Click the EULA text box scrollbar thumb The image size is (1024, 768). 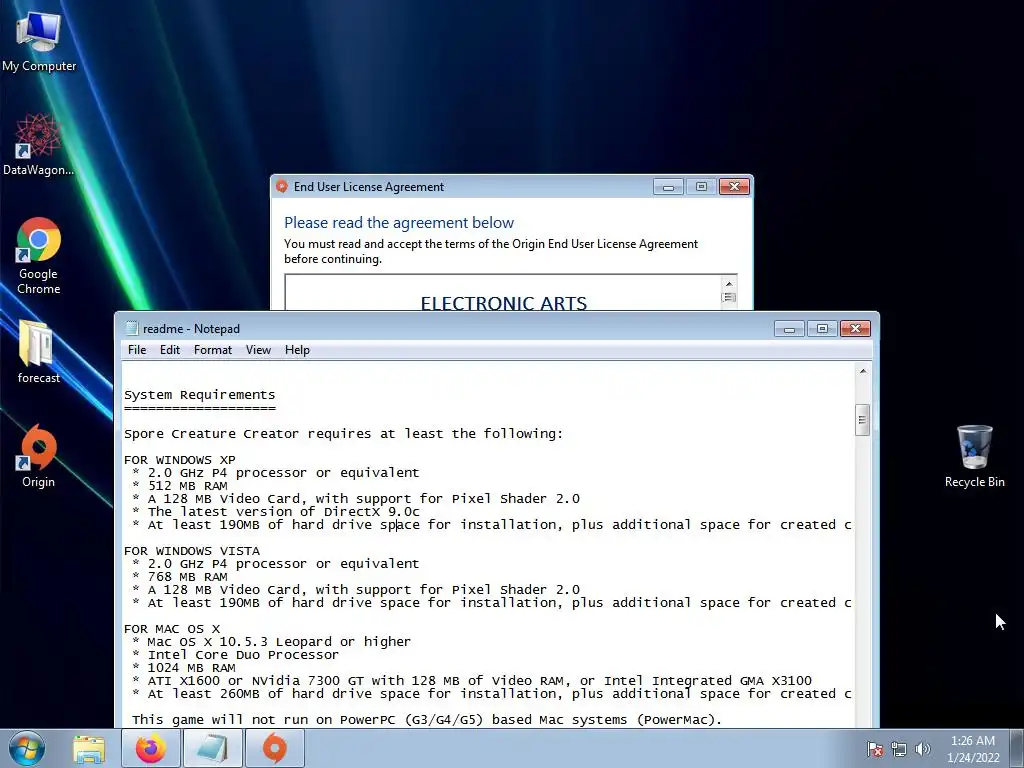(x=729, y=297)
